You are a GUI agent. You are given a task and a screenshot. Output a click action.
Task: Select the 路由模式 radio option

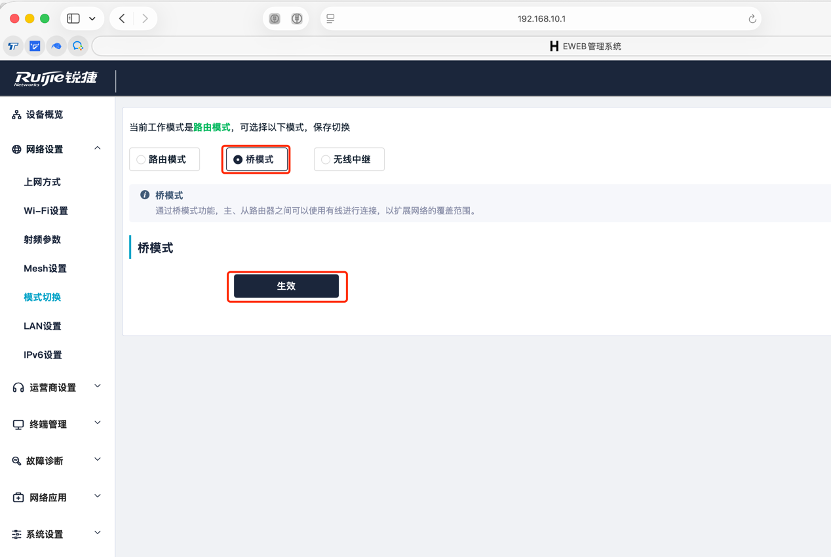[x=164, y=159]
